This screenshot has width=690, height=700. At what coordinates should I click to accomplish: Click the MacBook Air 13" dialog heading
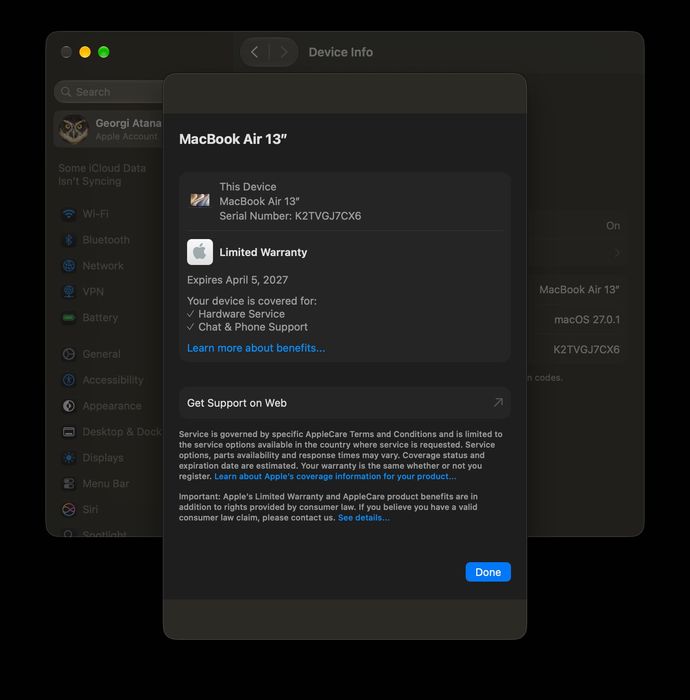[233, 139]
